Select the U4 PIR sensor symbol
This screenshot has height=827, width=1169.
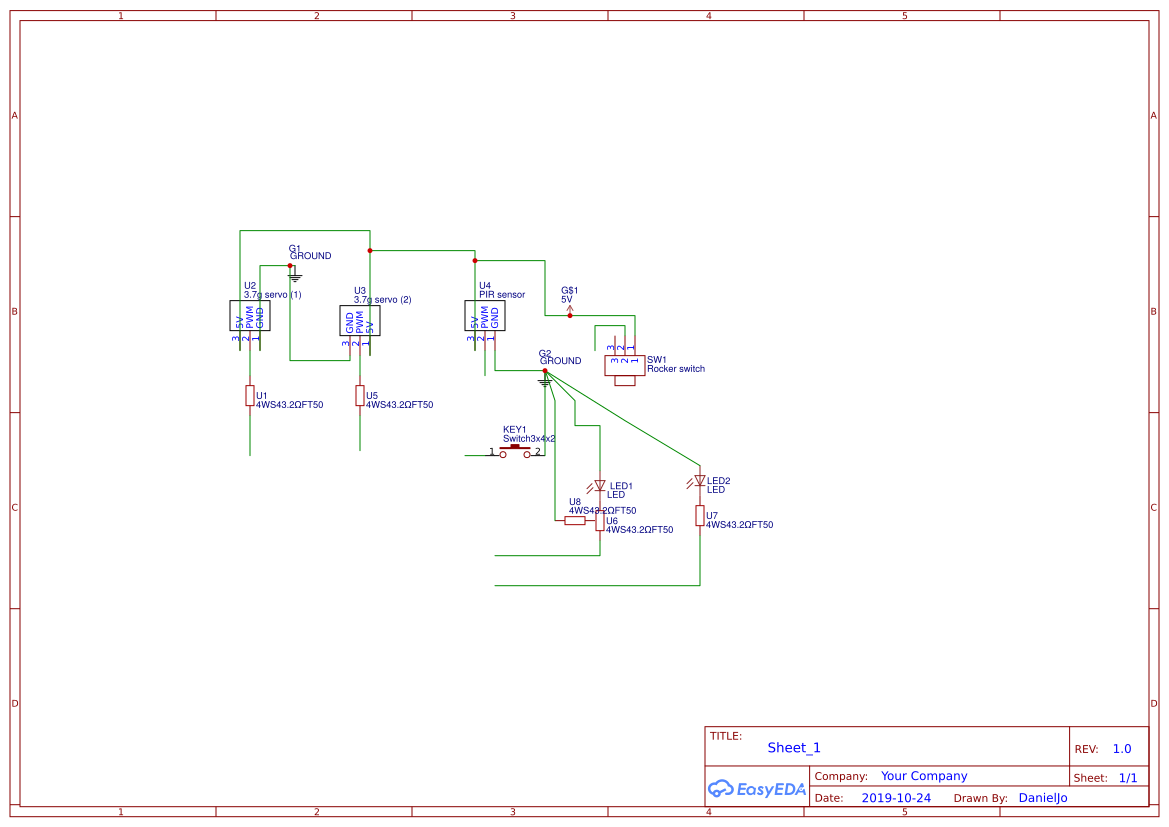click(485, 314)
